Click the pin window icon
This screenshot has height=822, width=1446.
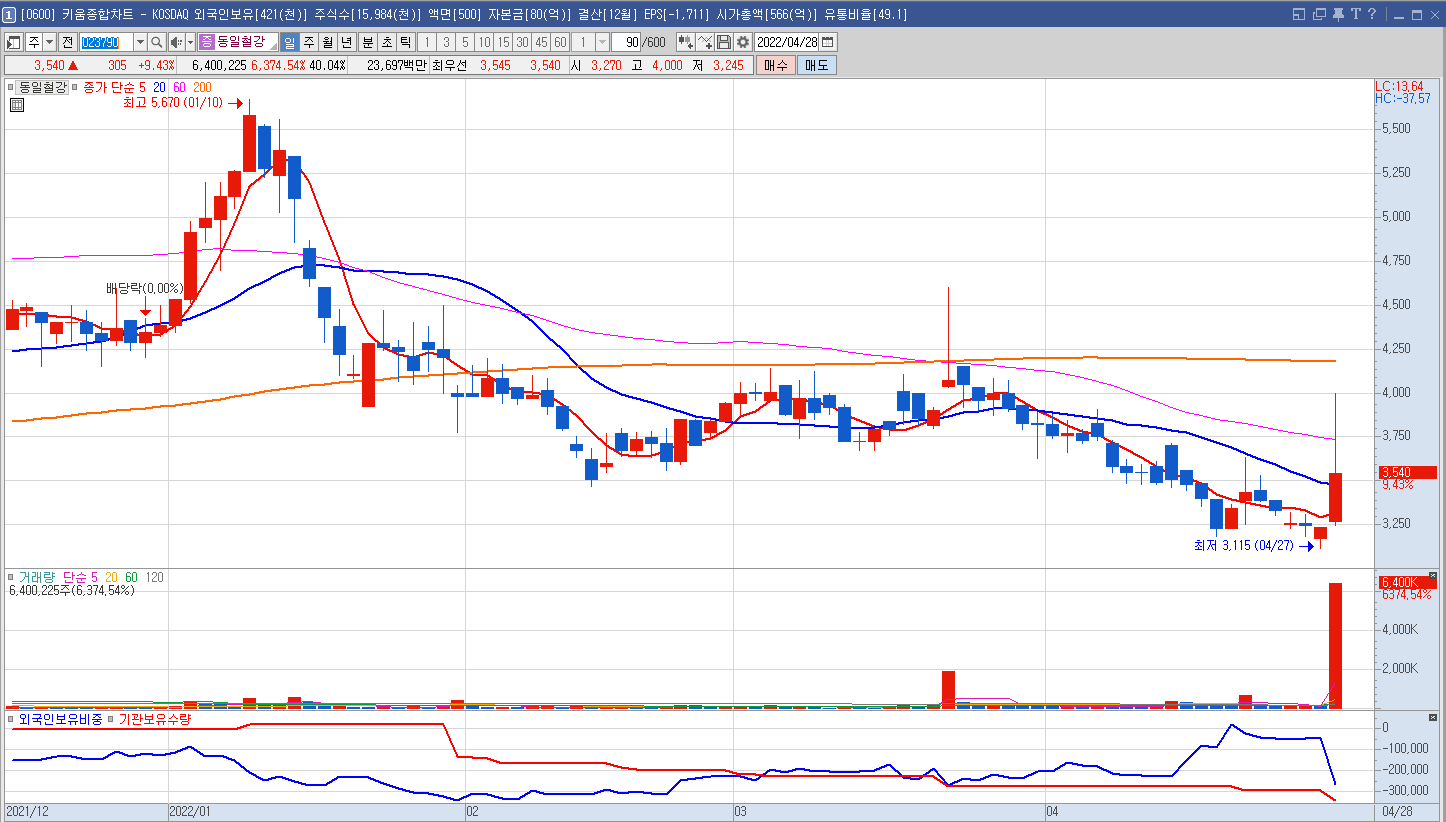(x=1338, y=14)
